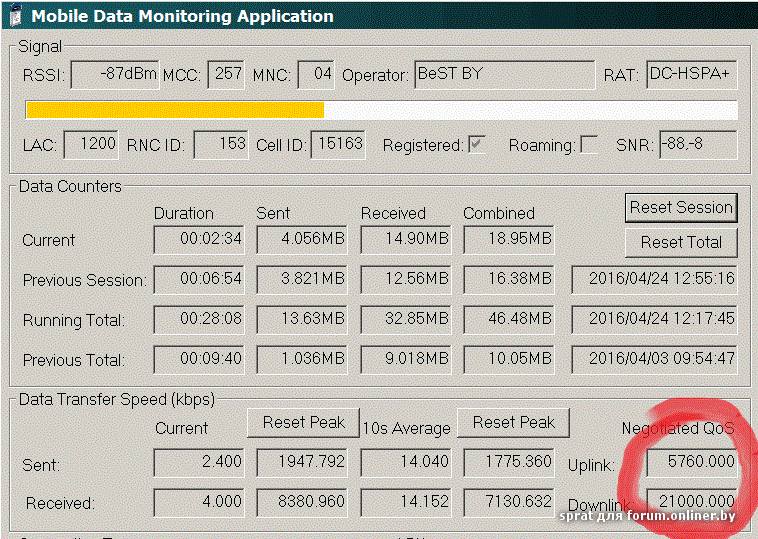Select Previous Session timestamp field
Viewport: 758px width, 539px height.
pyautogui.click(x=654, y=279)
